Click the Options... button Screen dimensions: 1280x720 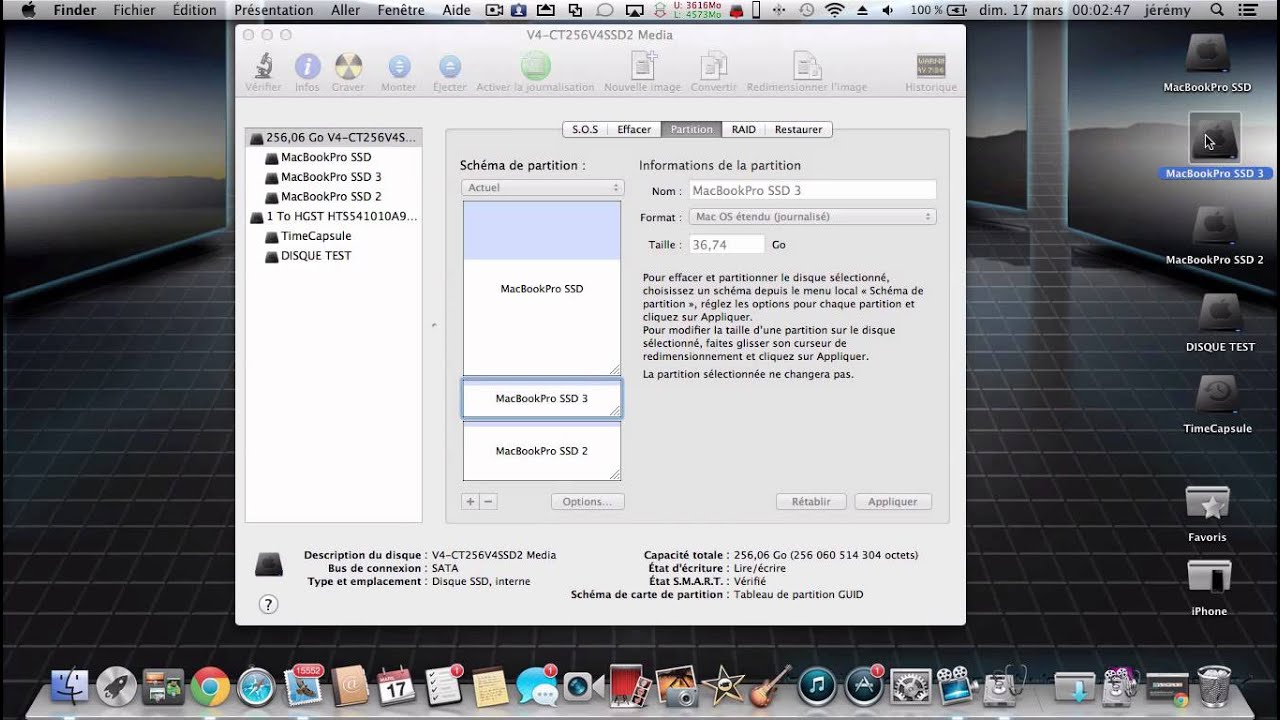tap(587, 502)
